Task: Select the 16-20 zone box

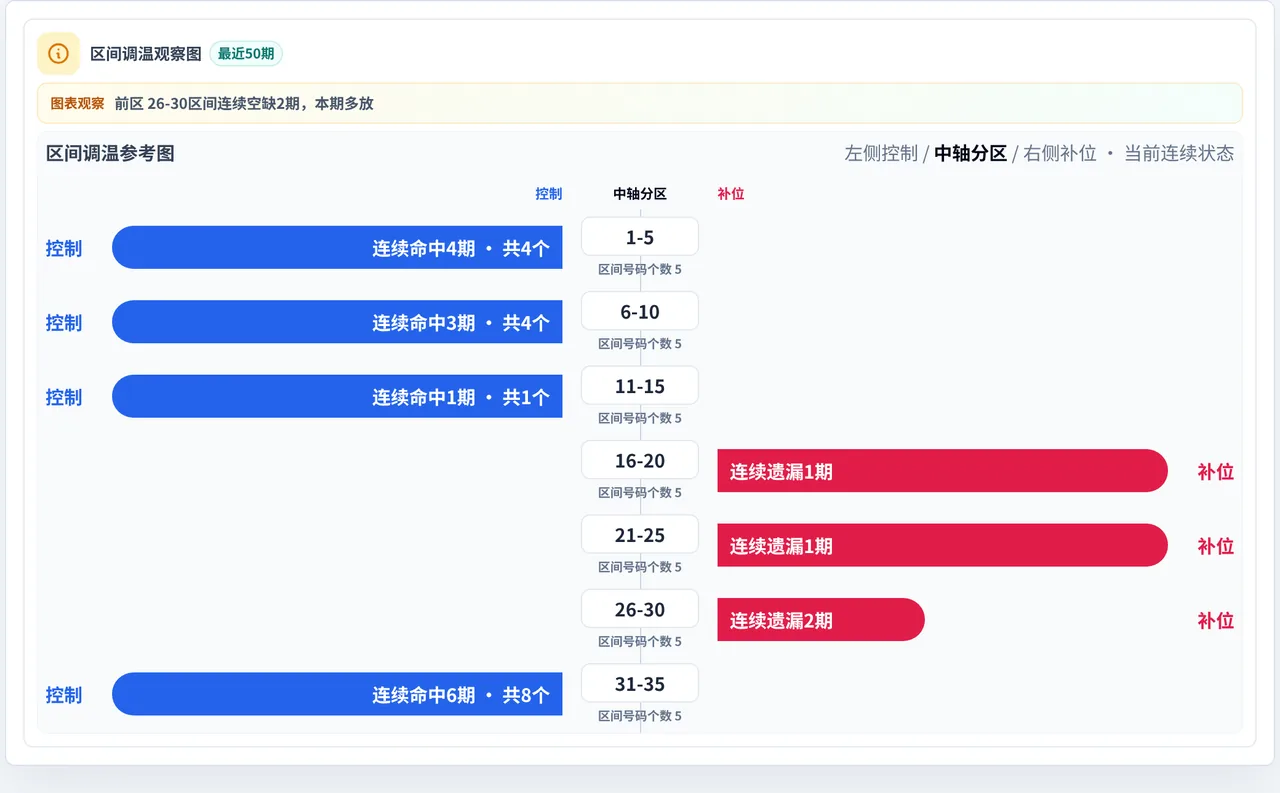Action: click(x=640, y=460)
